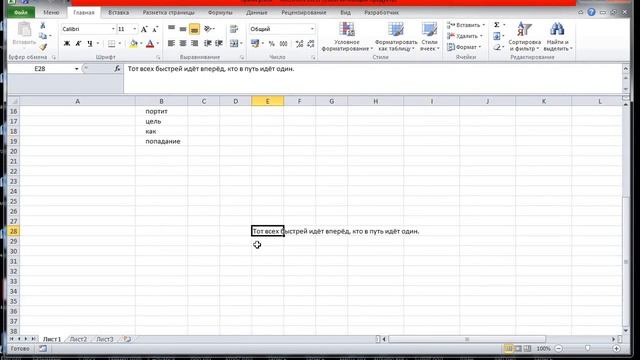
Task: Click the Clear eraser icon
Action: (x=497, y=47)
